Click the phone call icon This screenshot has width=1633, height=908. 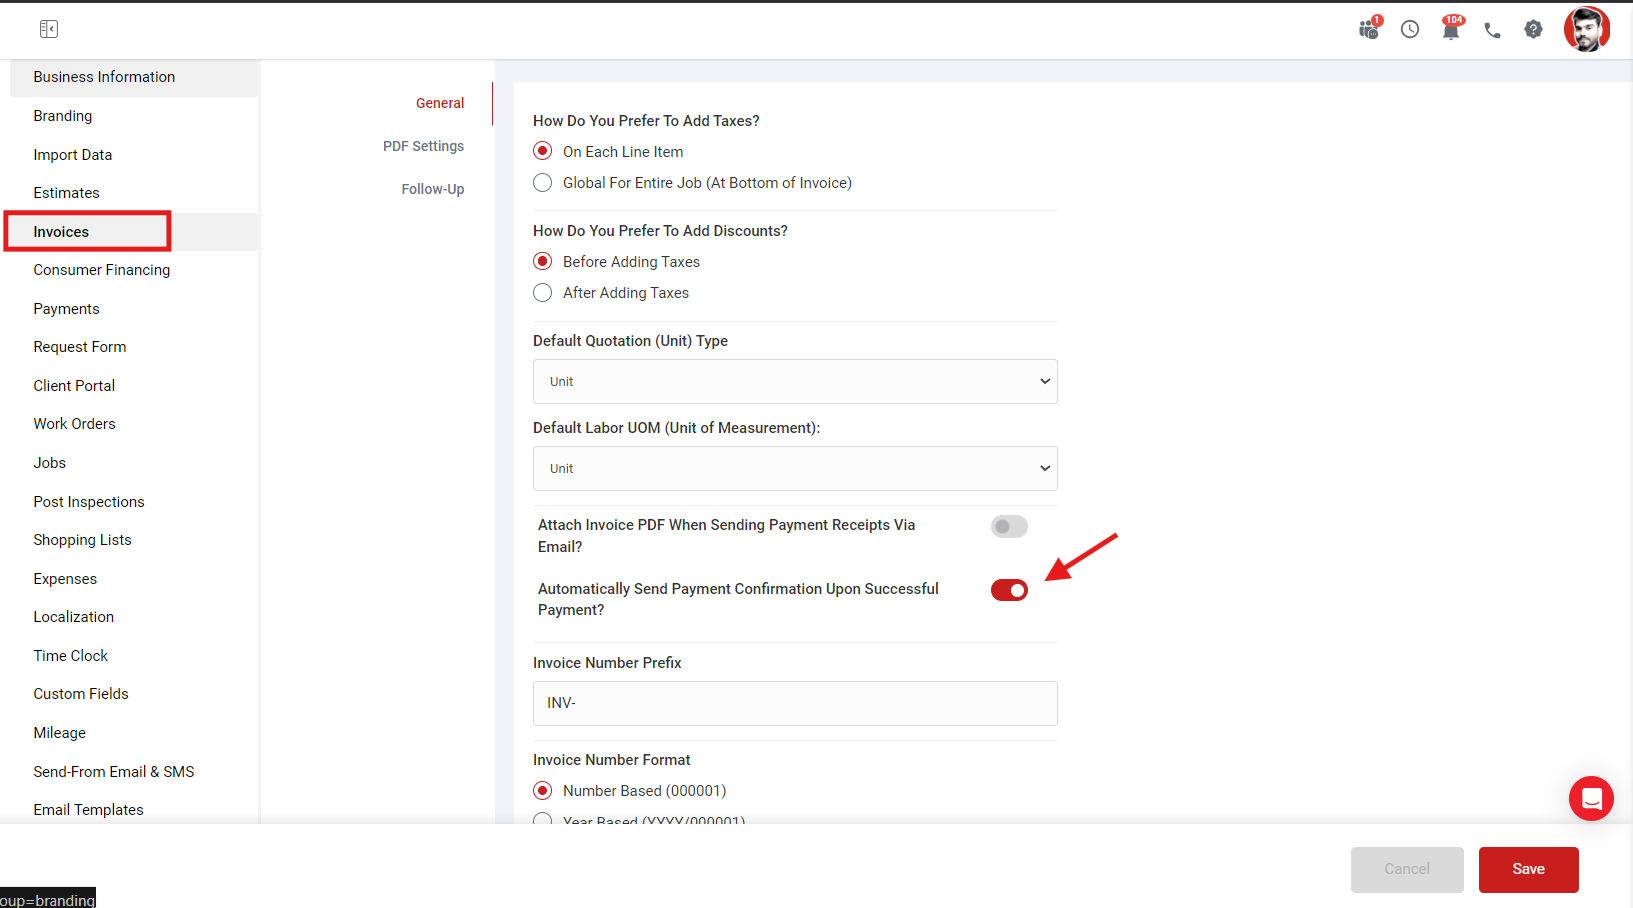coord(1492,30)
